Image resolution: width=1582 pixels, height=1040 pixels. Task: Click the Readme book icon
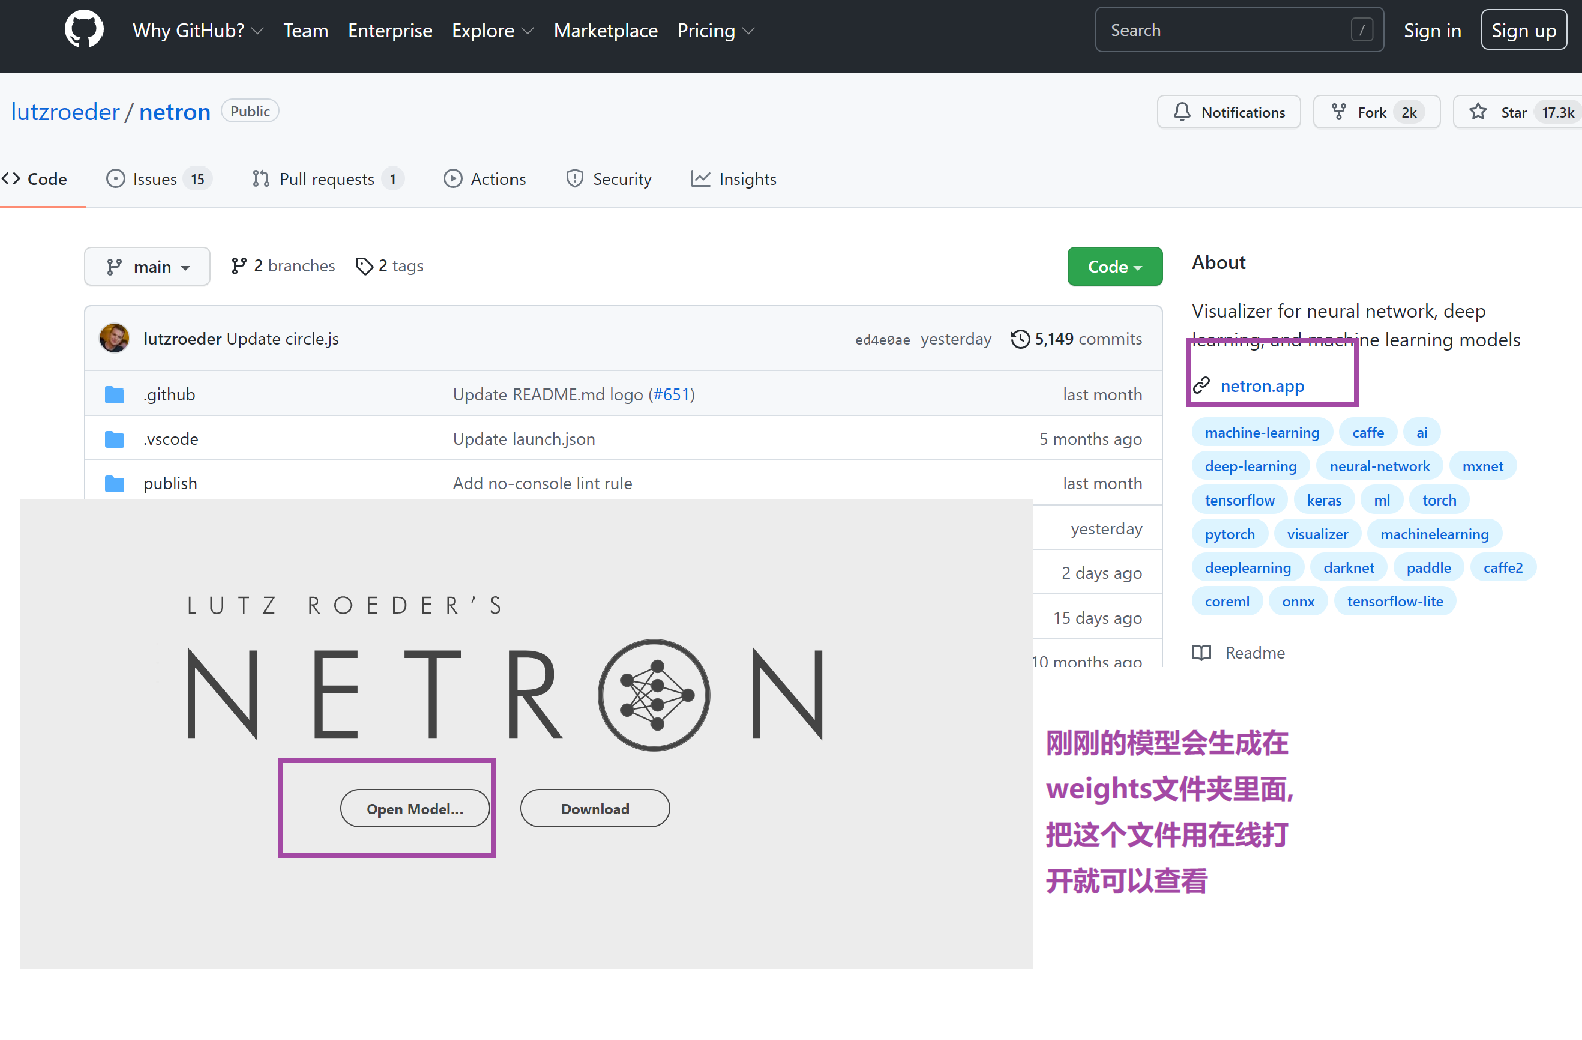[x=1202, y=653]
